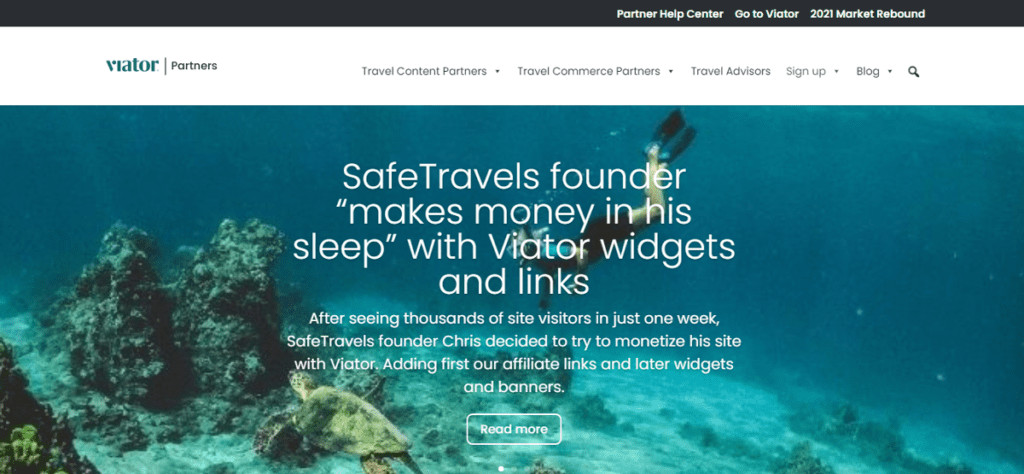Open the Blog menu item
This screenshot has width=1024, height=474.
pyautogui.click(x=867, y=72)
